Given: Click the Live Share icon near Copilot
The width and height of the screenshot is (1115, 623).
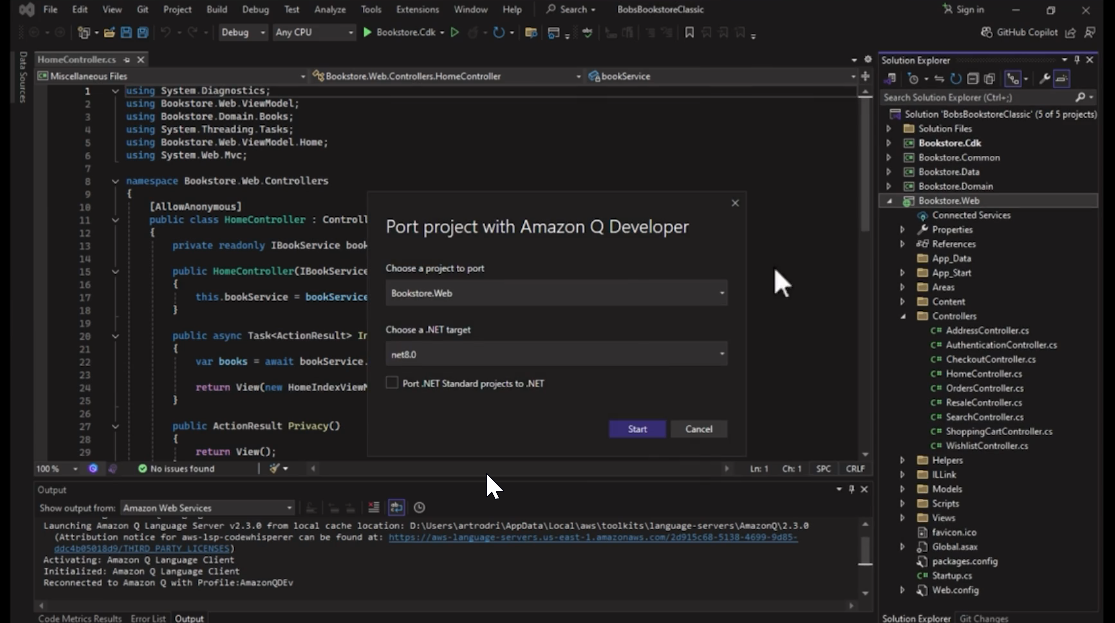Looking at the screenshot, I should [1071, 32].
